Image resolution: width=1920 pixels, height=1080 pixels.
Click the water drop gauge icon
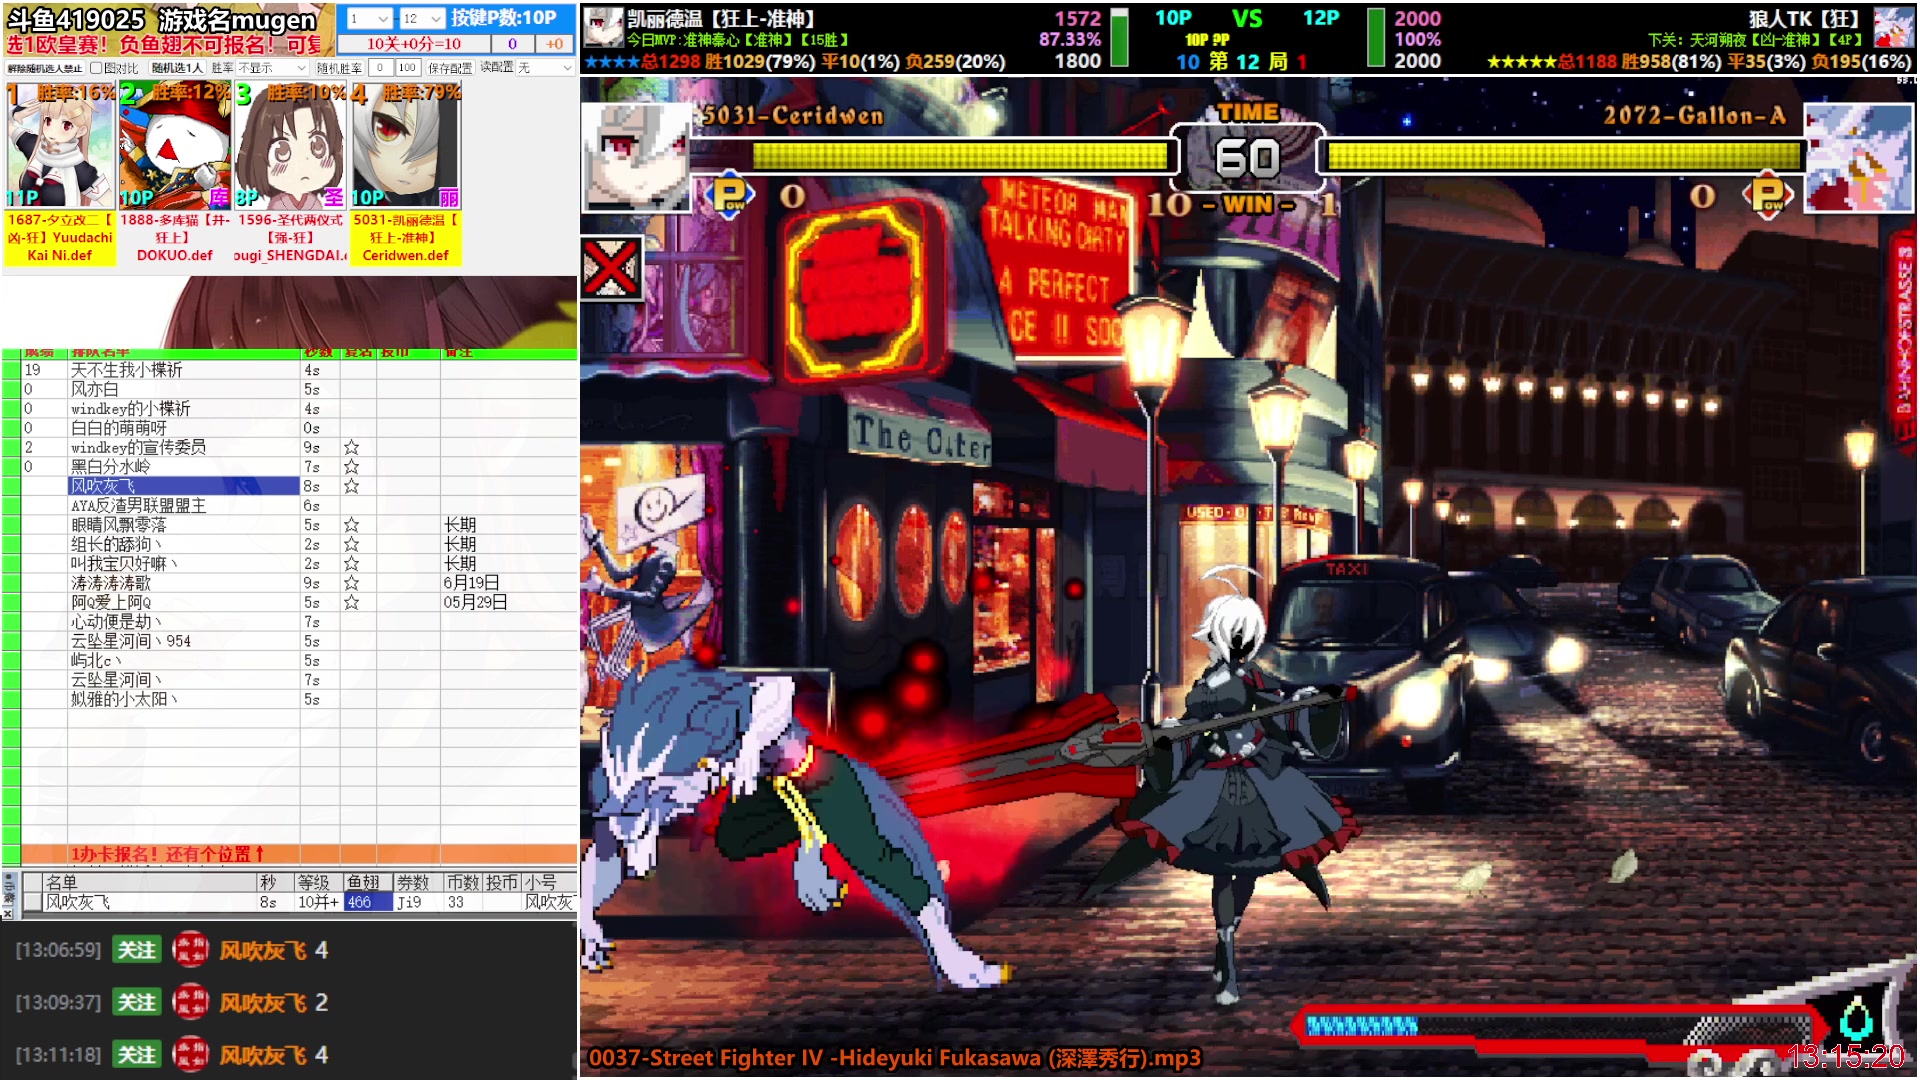coord(1857,1020)
